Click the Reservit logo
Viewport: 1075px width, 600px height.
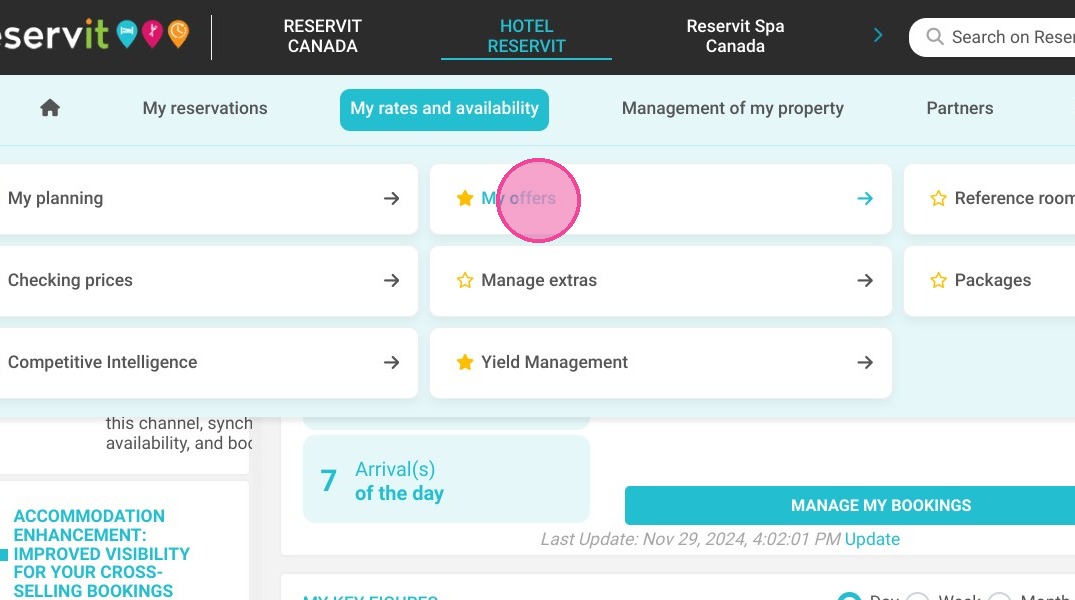click(x=95, y=34)
